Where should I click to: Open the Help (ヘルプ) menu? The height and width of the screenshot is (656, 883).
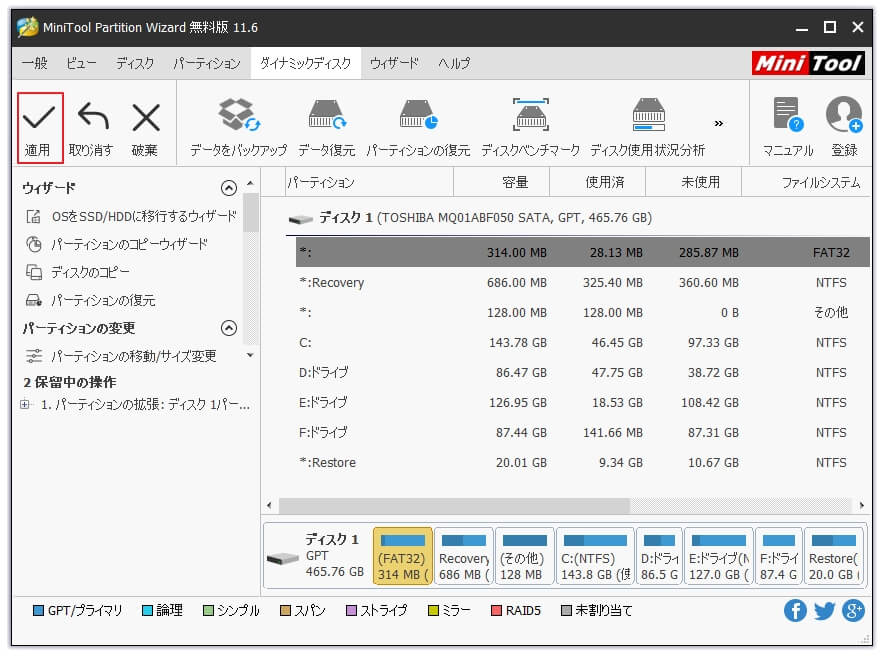[454, 63]
